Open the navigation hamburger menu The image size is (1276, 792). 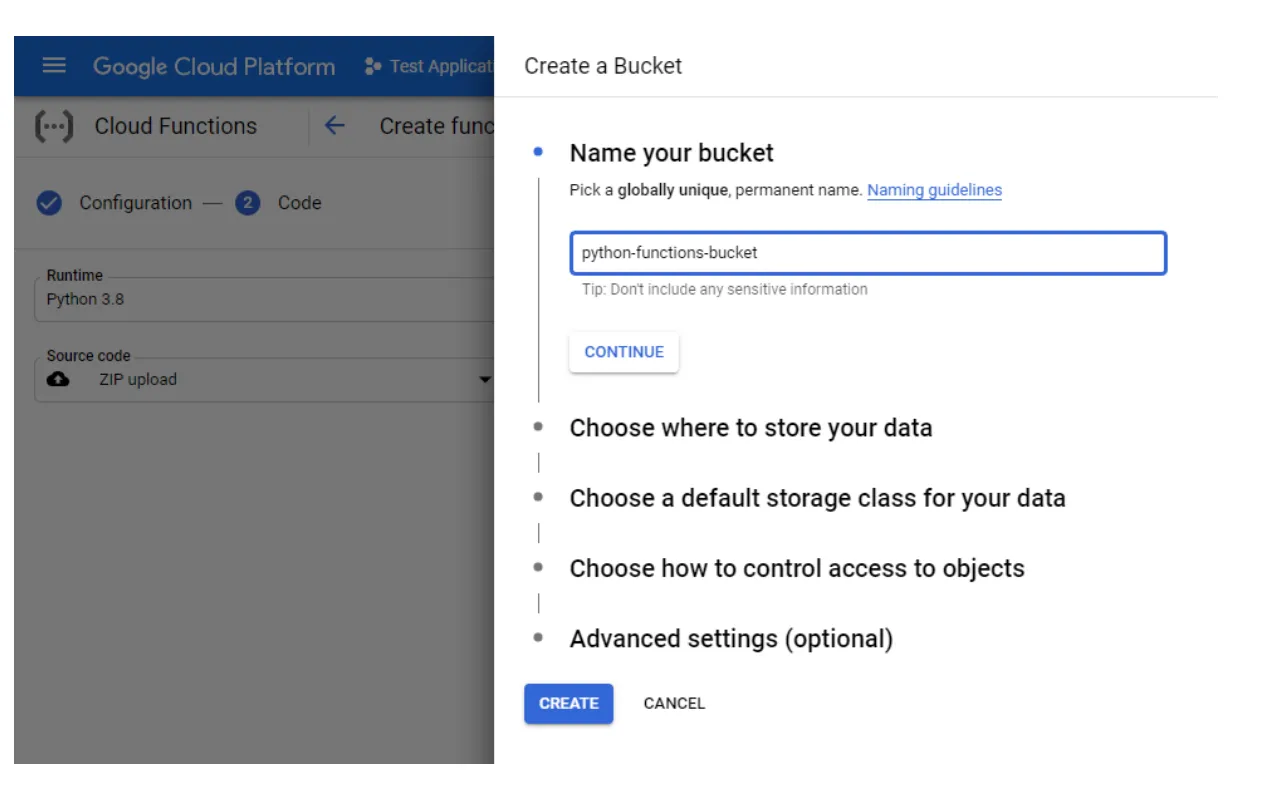[53, 66]
